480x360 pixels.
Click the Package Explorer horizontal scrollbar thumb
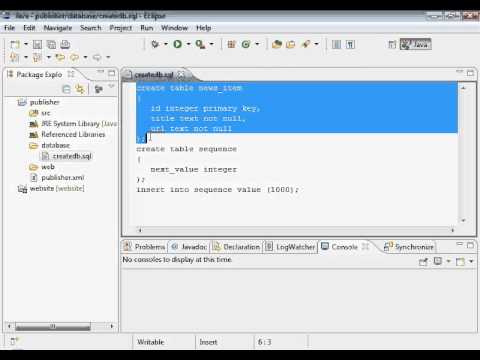pos(53,326)
